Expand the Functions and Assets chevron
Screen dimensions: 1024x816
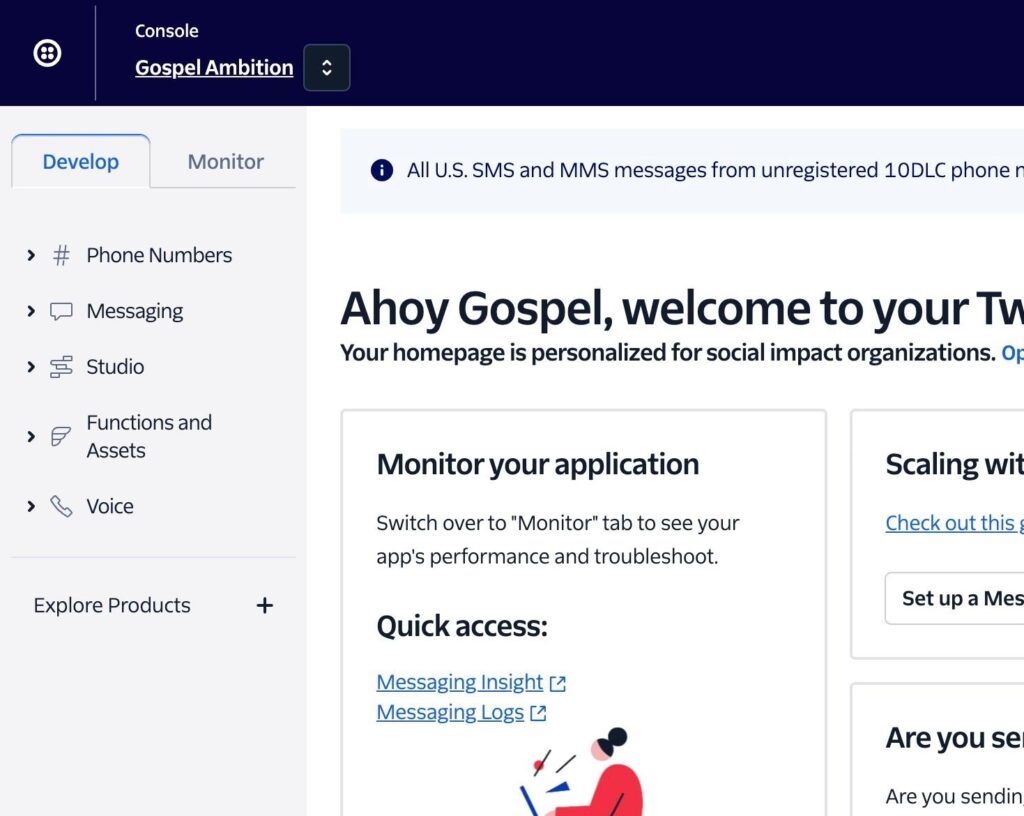click(31, 437)
